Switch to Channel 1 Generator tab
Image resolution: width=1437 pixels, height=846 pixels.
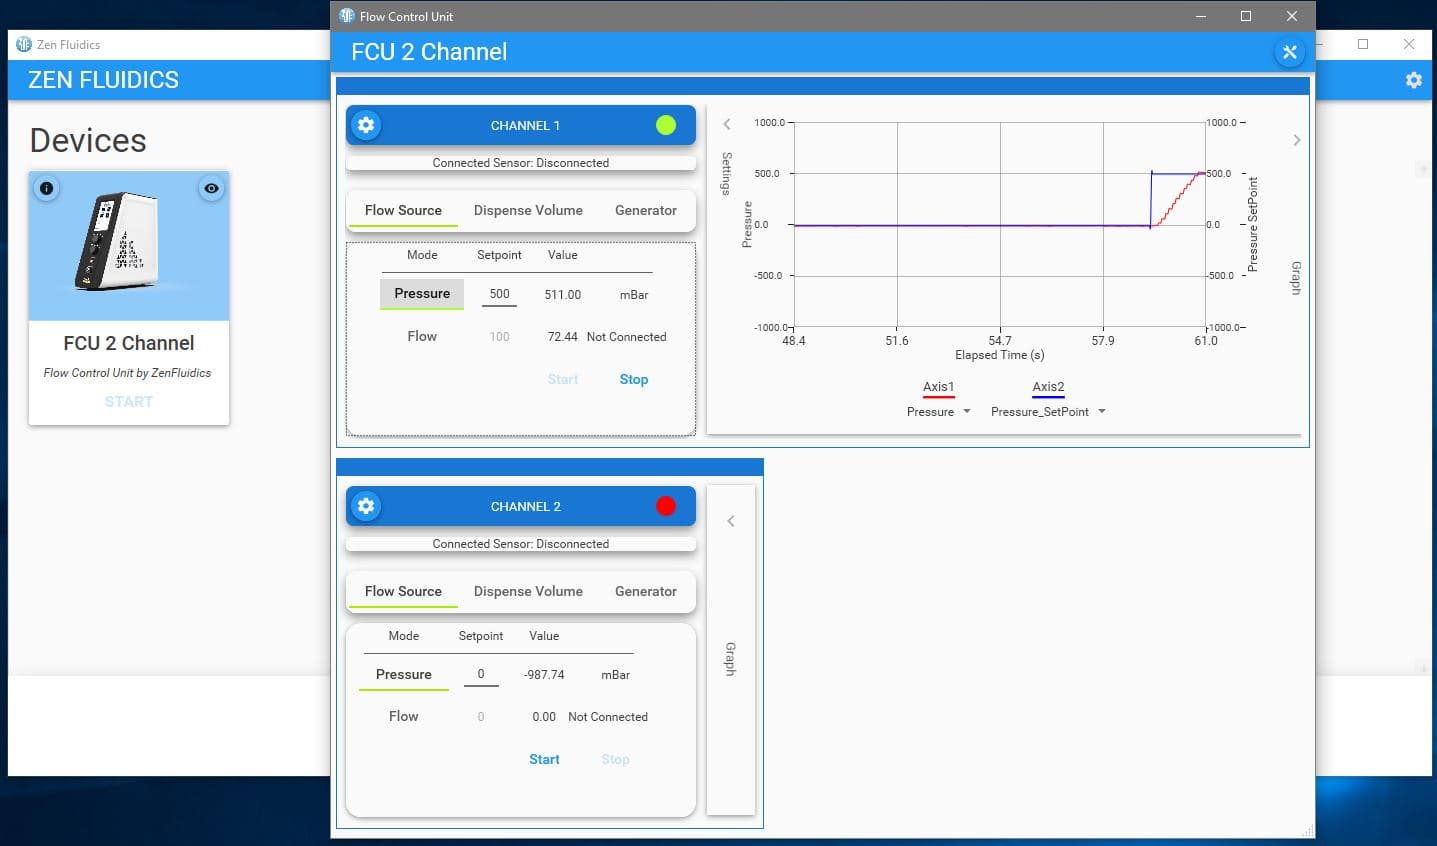point(646,210)
